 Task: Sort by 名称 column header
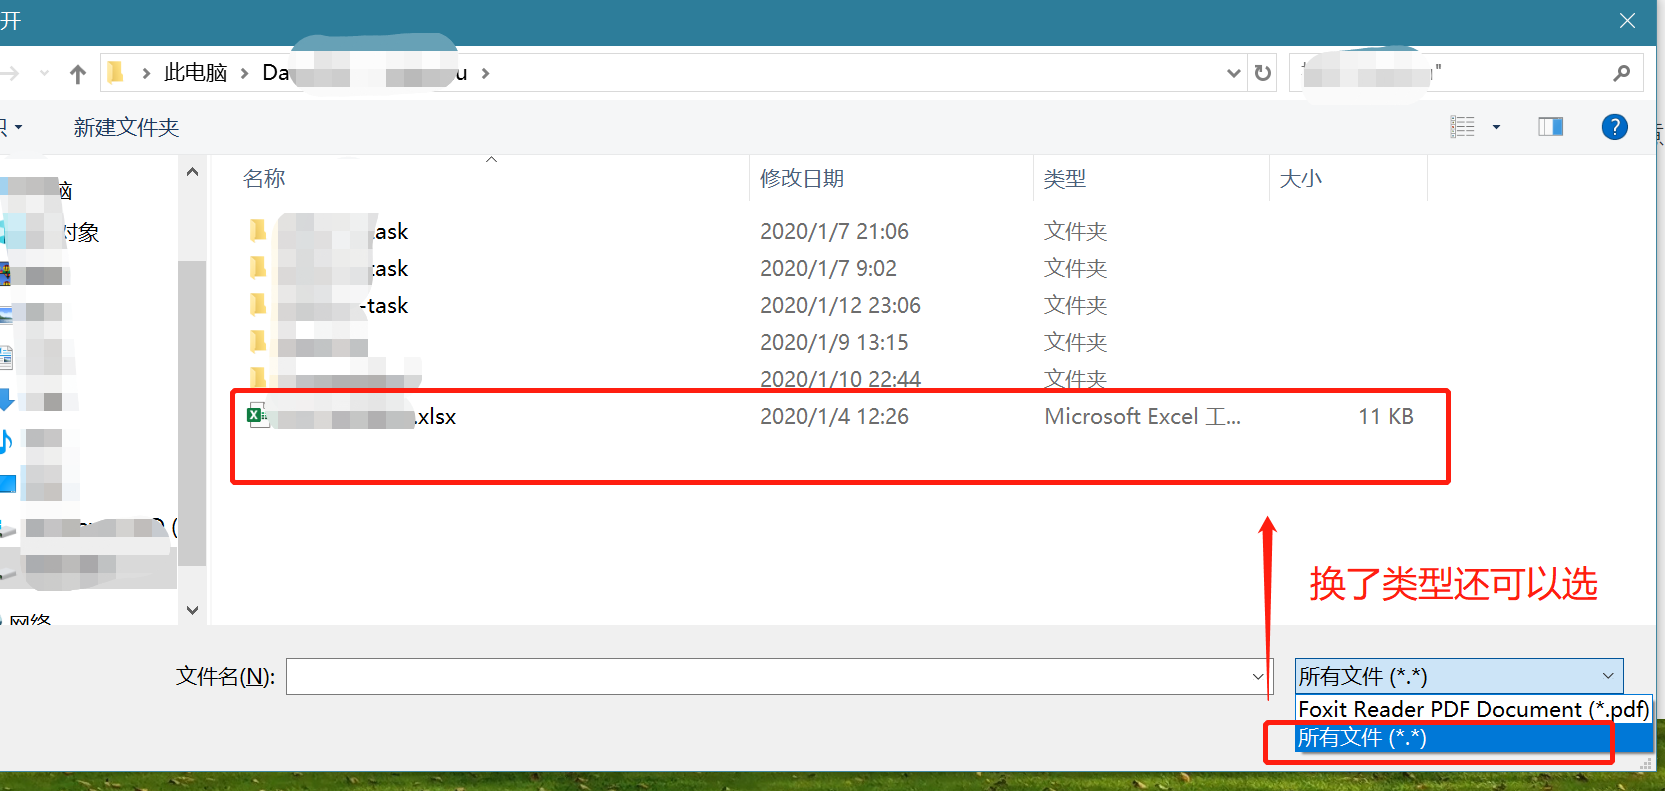pos(264,178)
